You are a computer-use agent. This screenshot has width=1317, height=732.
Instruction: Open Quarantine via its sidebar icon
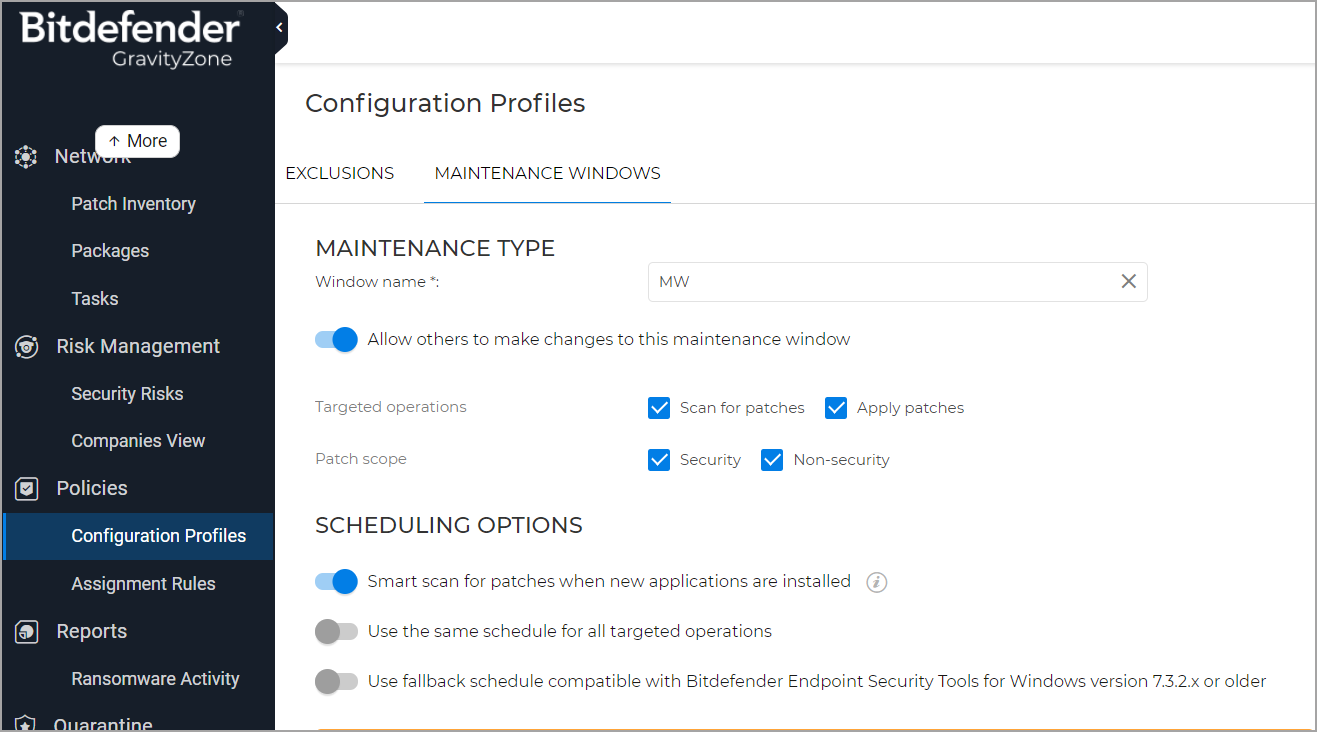click(x=26, y=722)
